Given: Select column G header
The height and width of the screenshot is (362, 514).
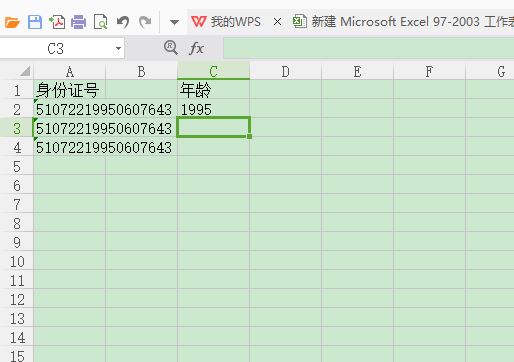Looking at the screenshot, I should pyautogui.click(x=490, y=71).
